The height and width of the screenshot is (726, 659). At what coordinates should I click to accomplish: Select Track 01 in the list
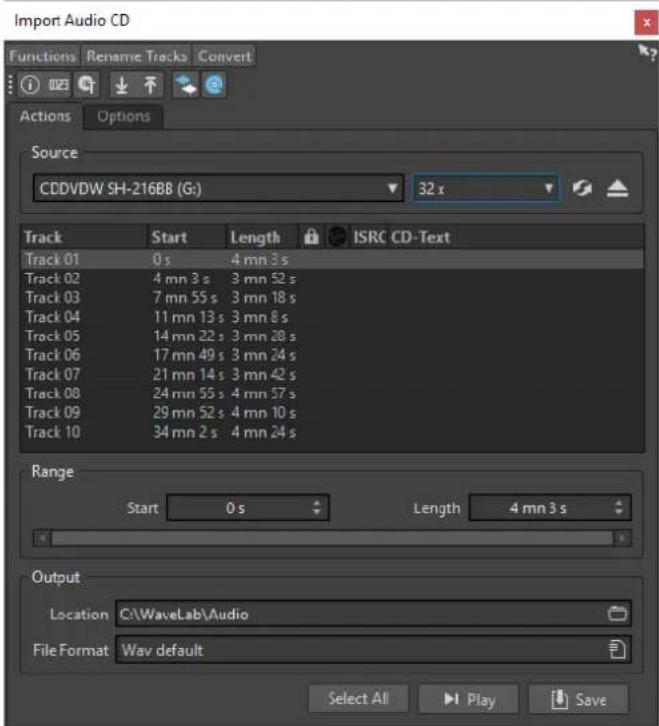(x=332, y=259)
